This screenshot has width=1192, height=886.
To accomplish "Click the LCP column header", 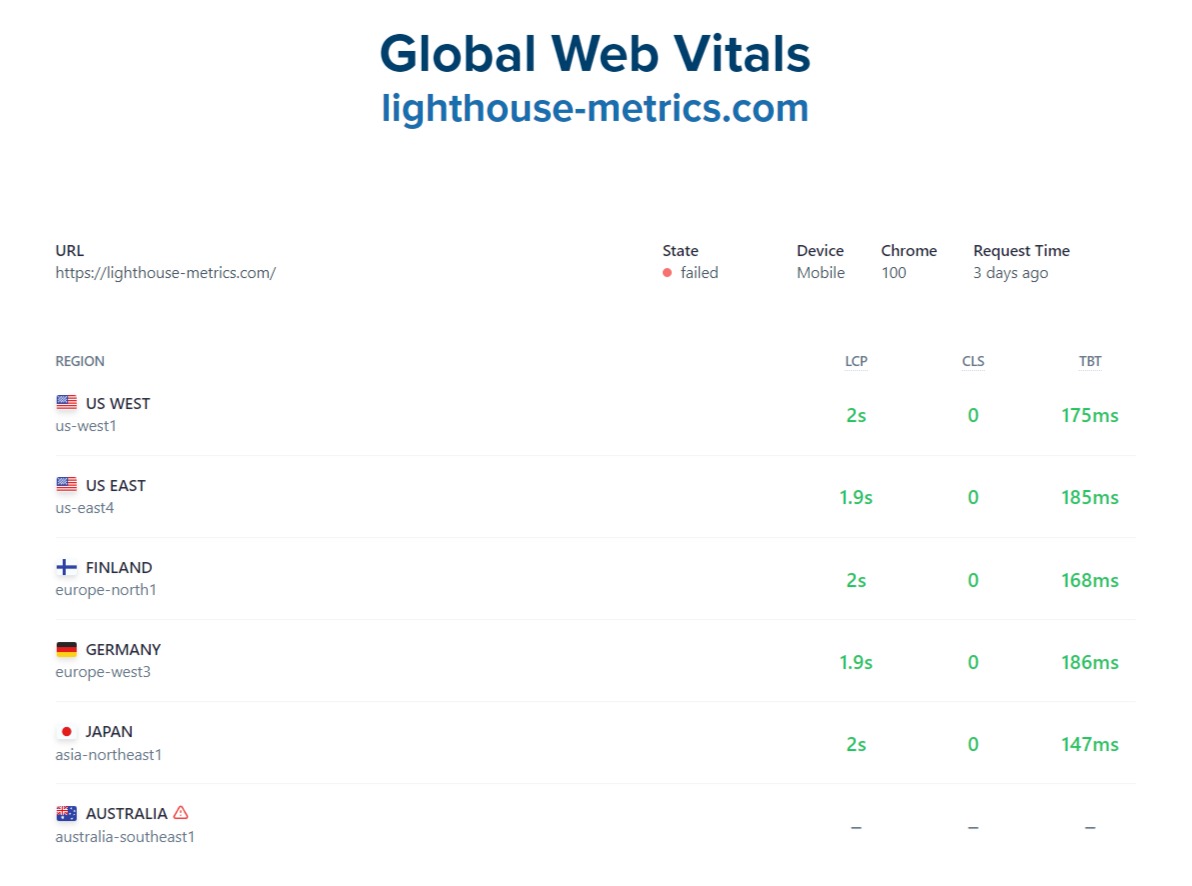I will (x=856, y=360).
